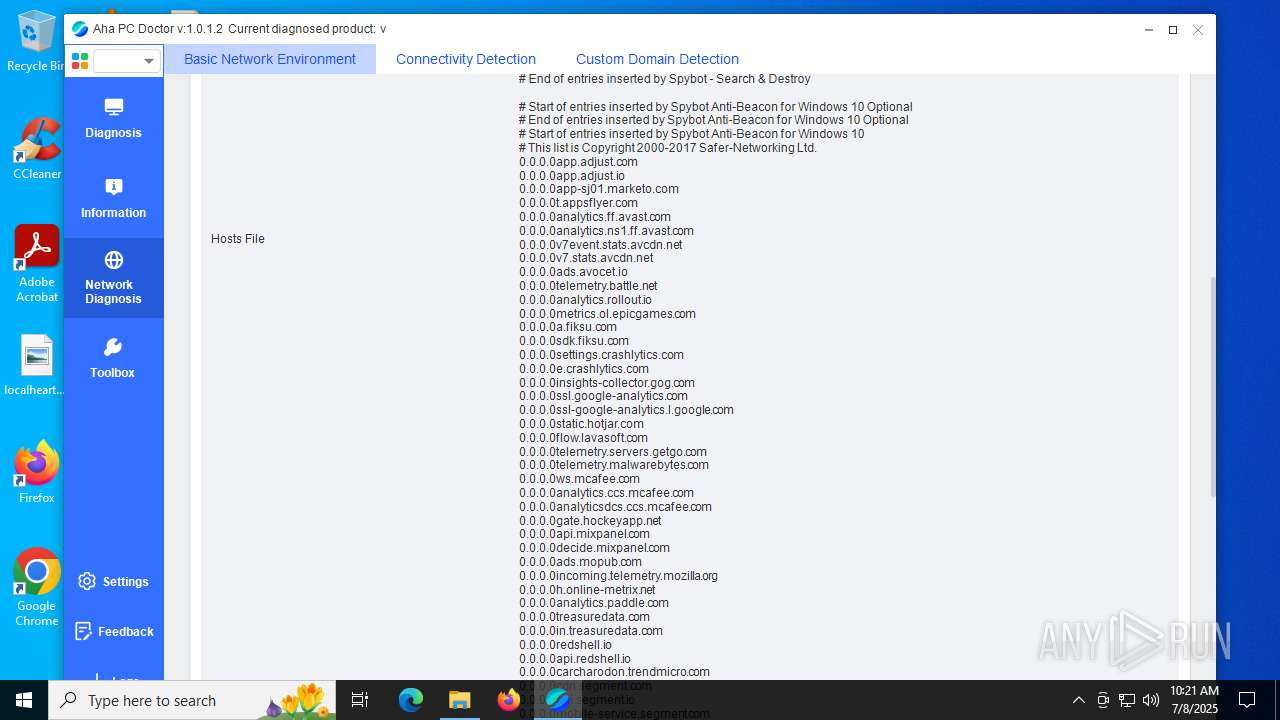1280x720 pixels.
Task: Select the 0.0.0.0incoming.telemetry.mozilla.org entry
Action: [618, 576]
